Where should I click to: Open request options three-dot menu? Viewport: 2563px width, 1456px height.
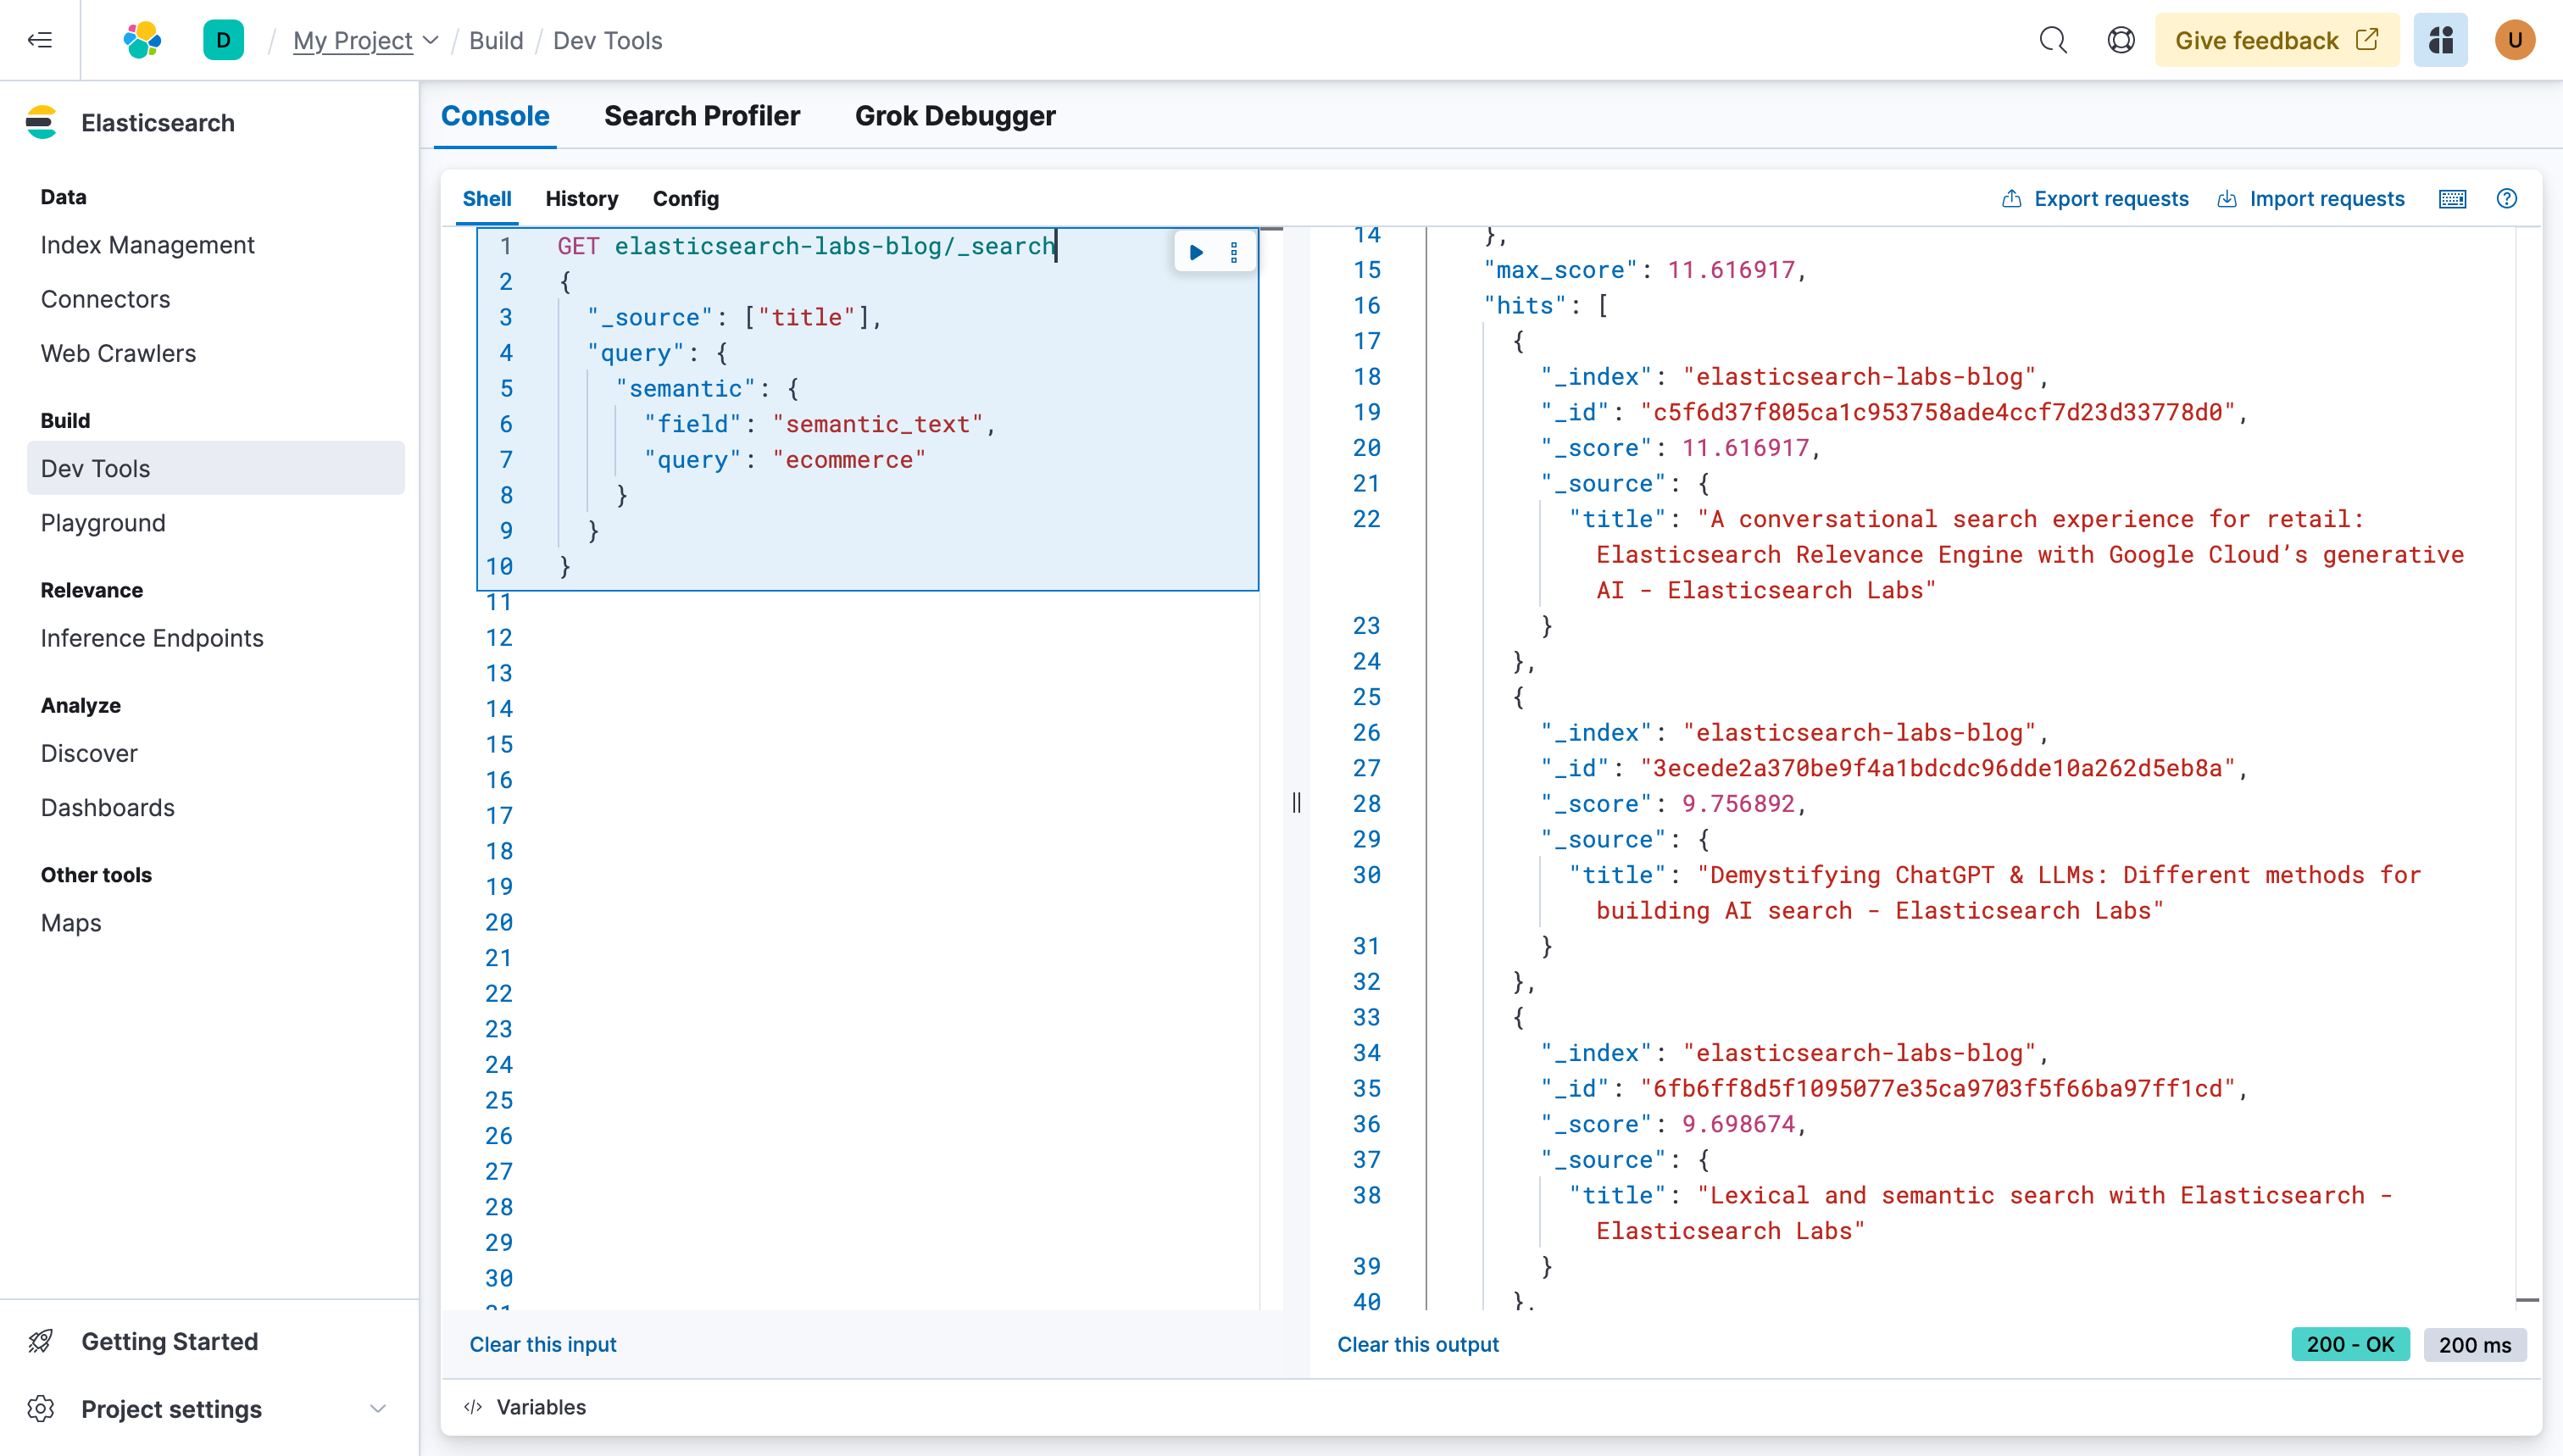(1234, 252)
